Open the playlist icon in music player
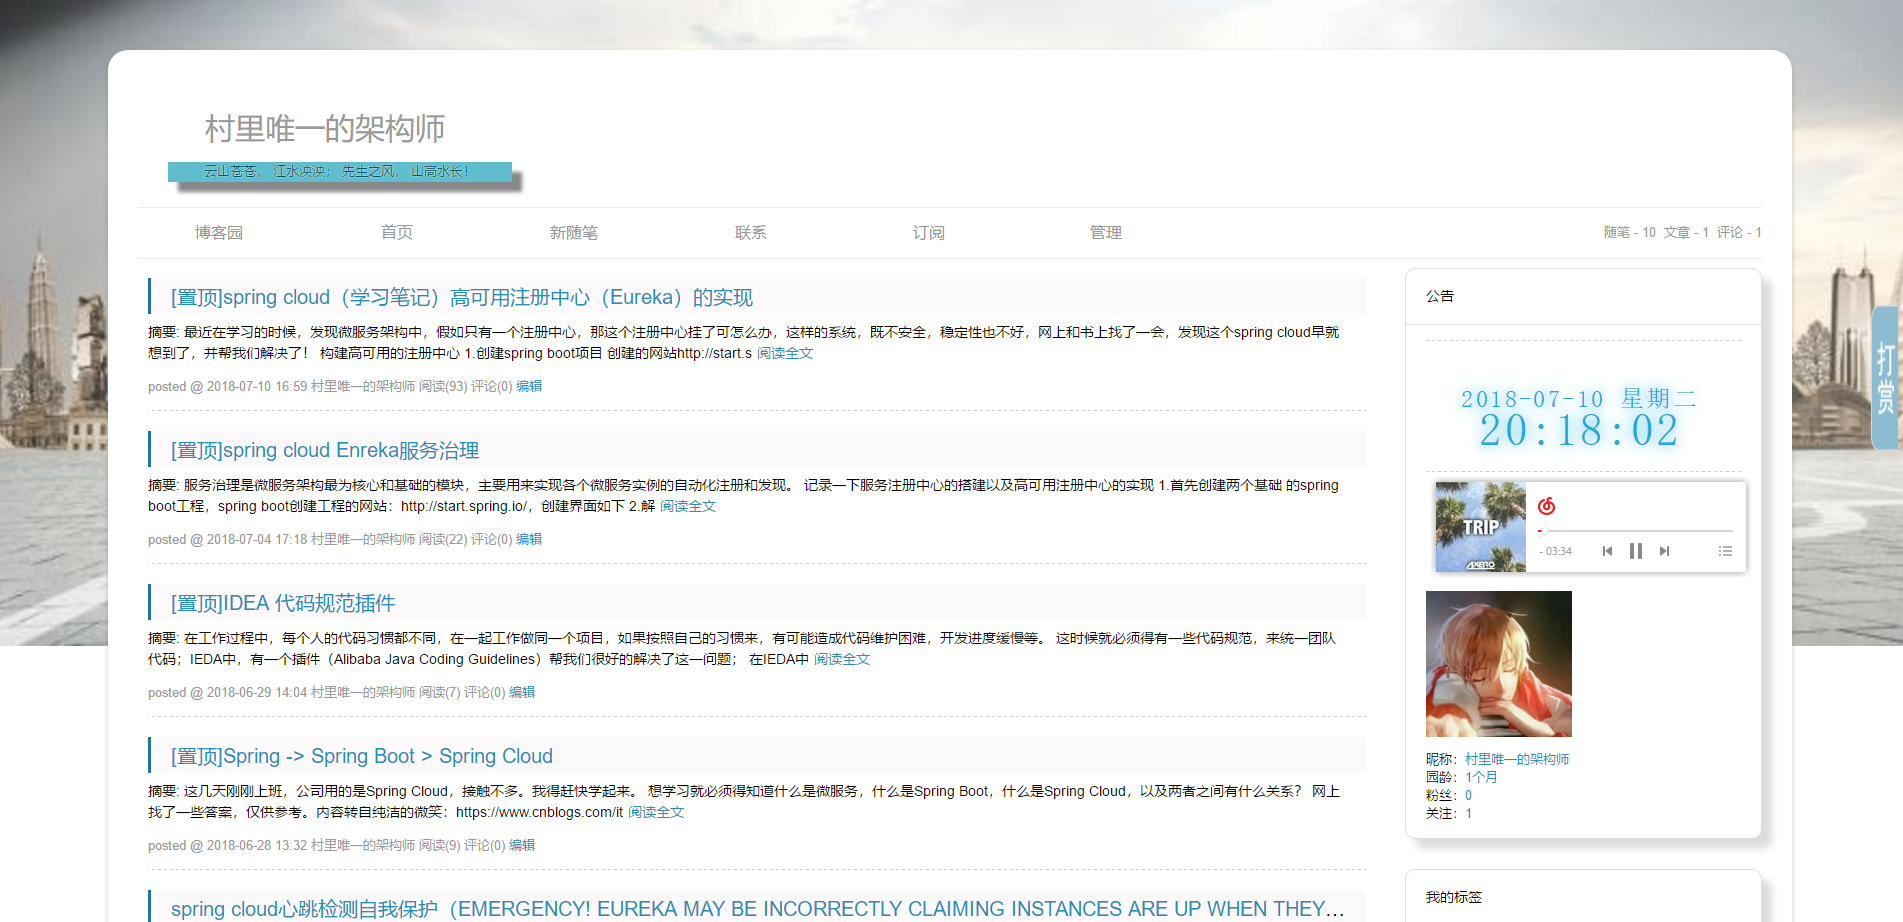The image size is (1903, 922). (1725, 551)
